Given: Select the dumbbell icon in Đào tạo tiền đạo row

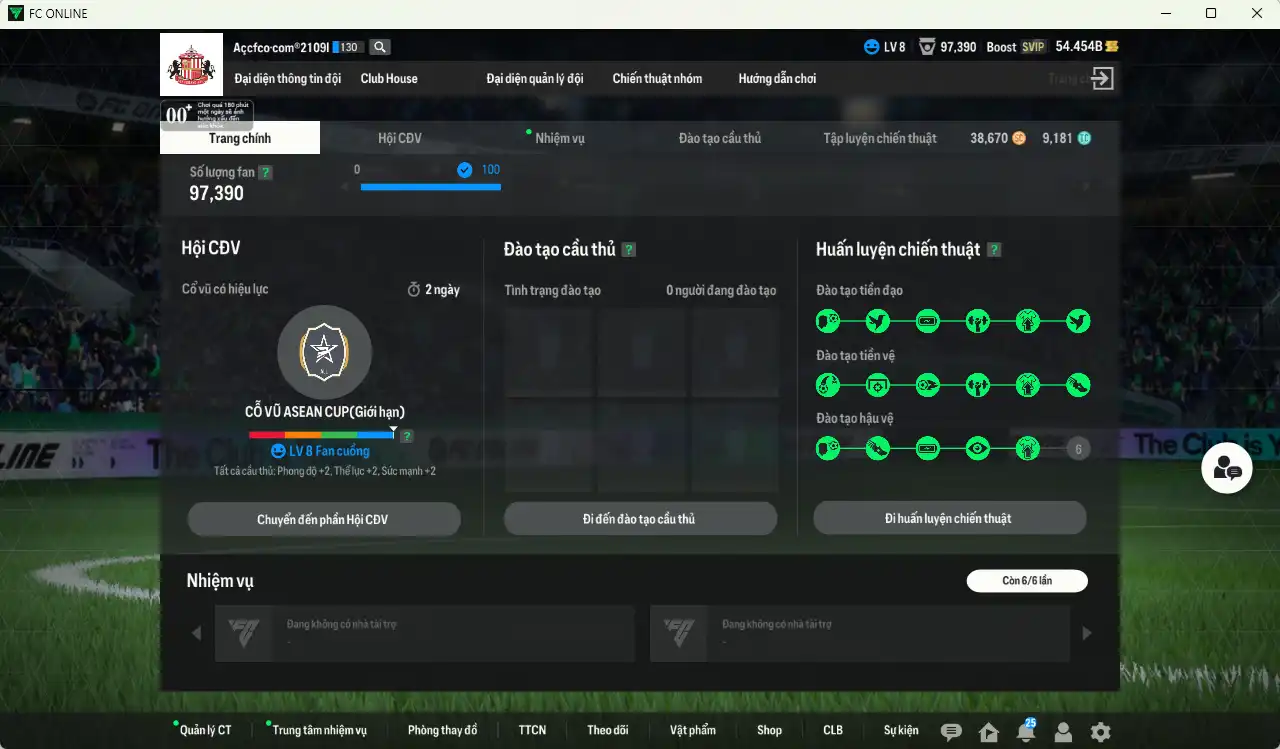Looking at the screenshot, I should 977,322.
